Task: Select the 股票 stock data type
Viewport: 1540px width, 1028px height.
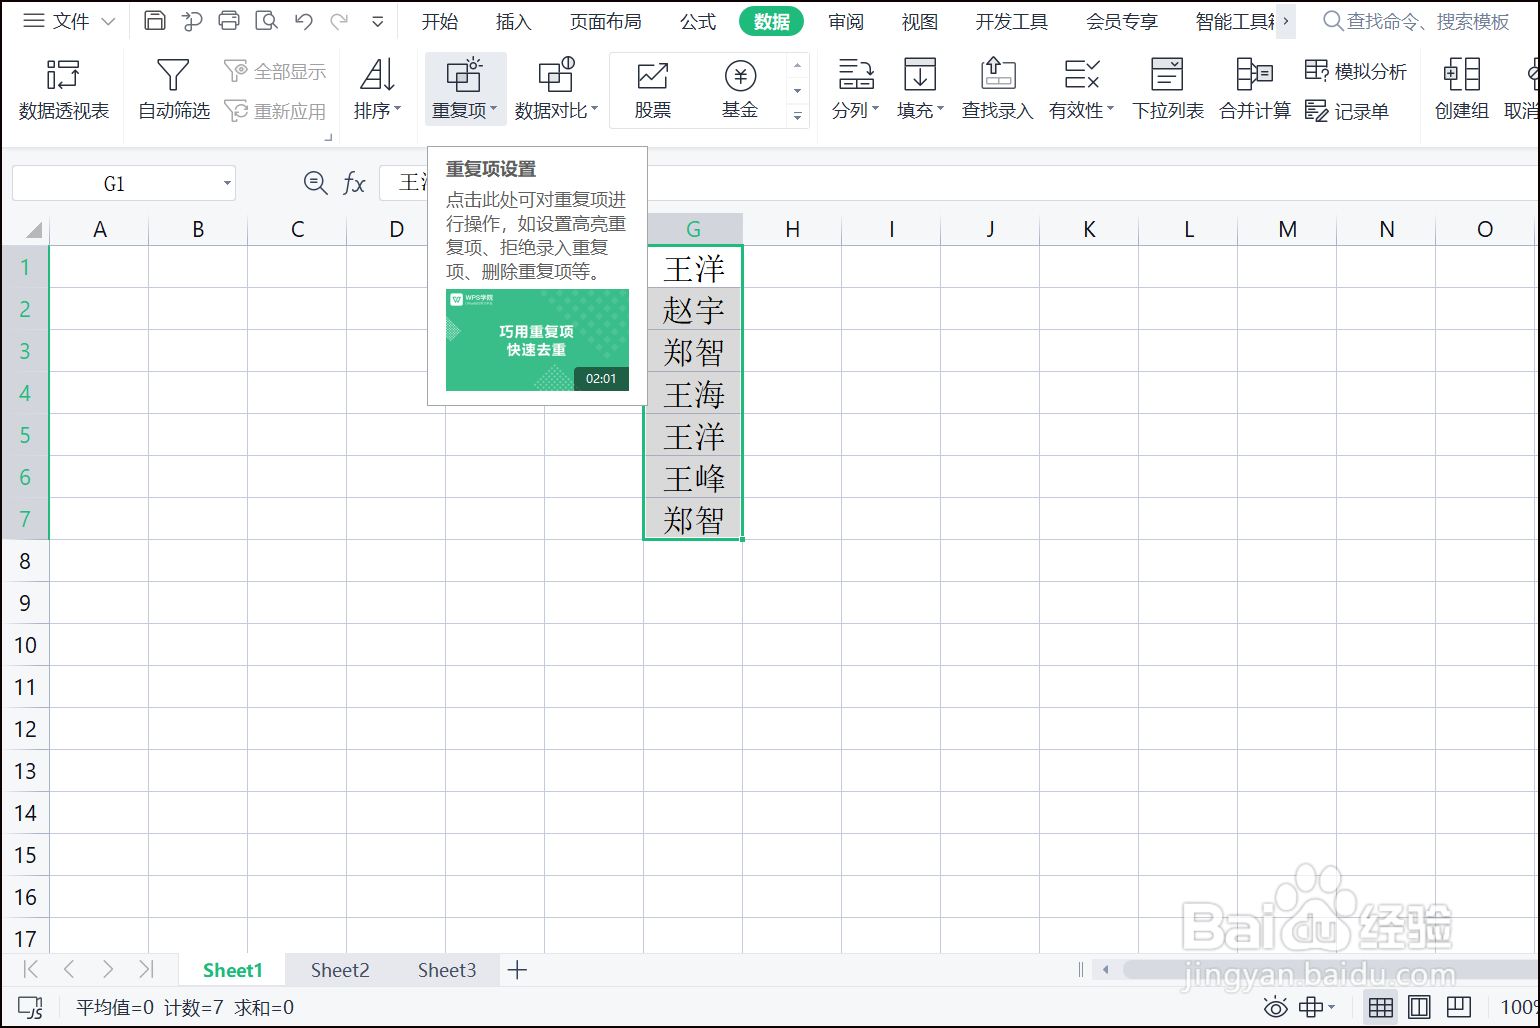Action: (x=653, y=89)
